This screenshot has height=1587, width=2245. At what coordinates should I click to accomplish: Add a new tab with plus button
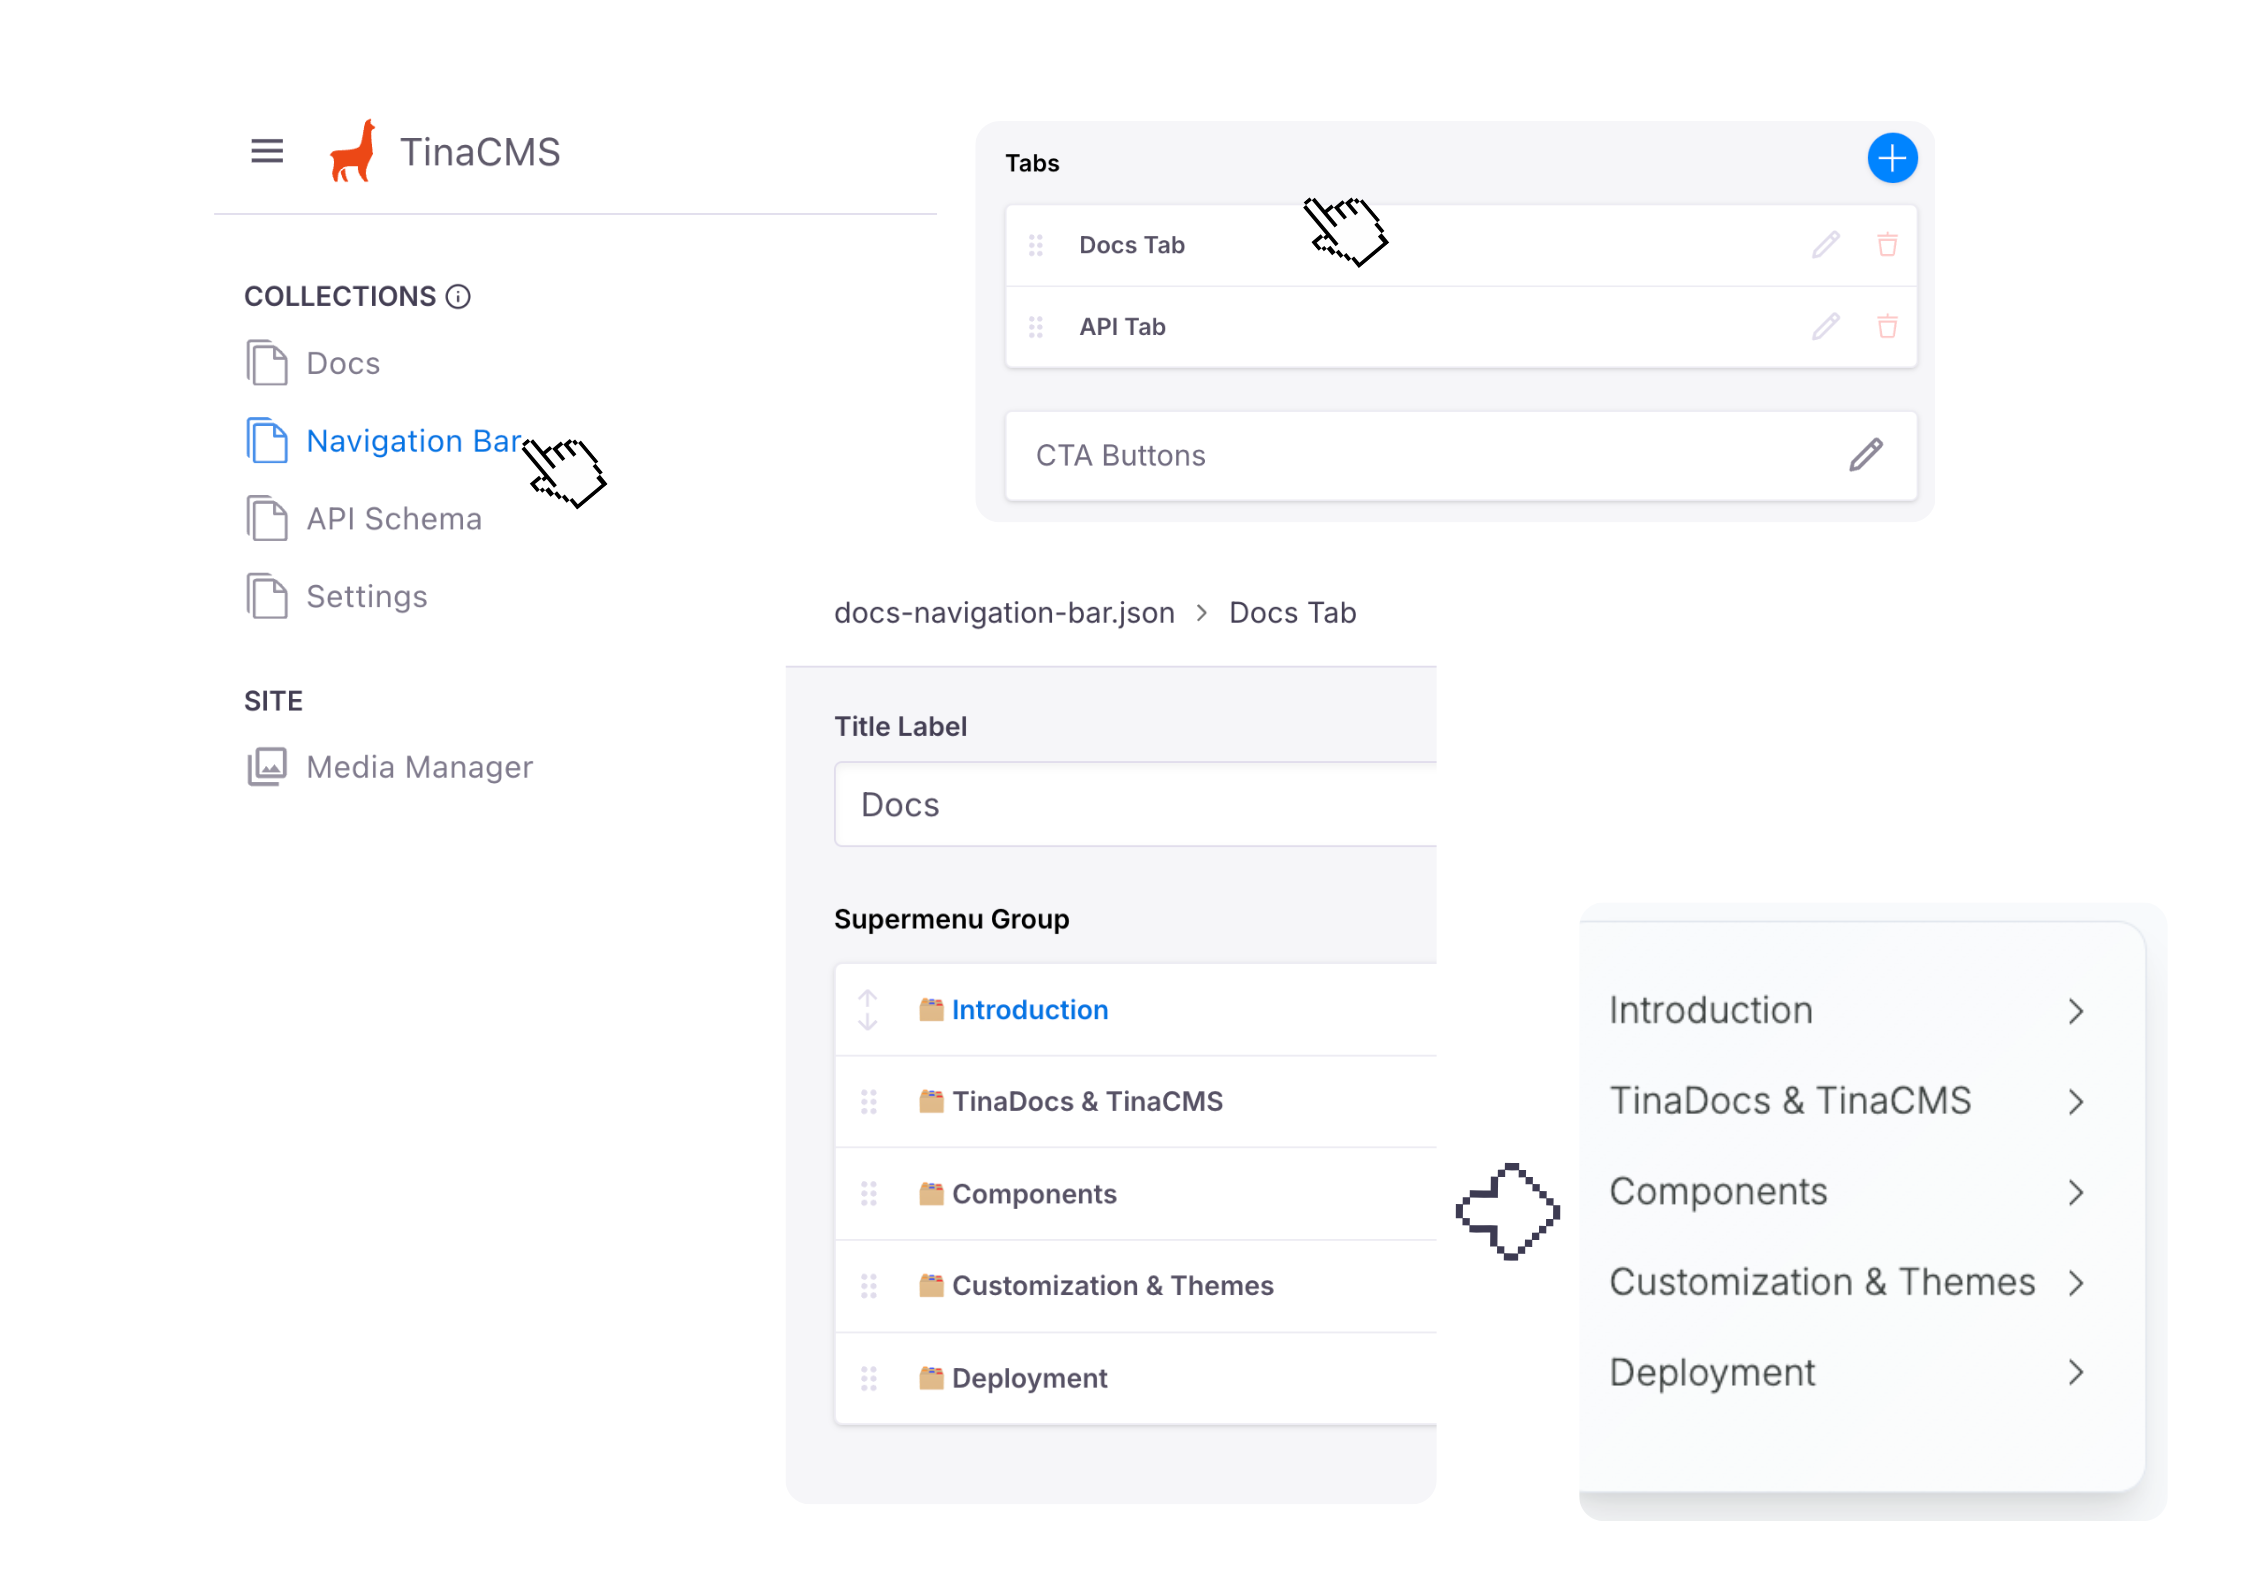(1891, 158)
